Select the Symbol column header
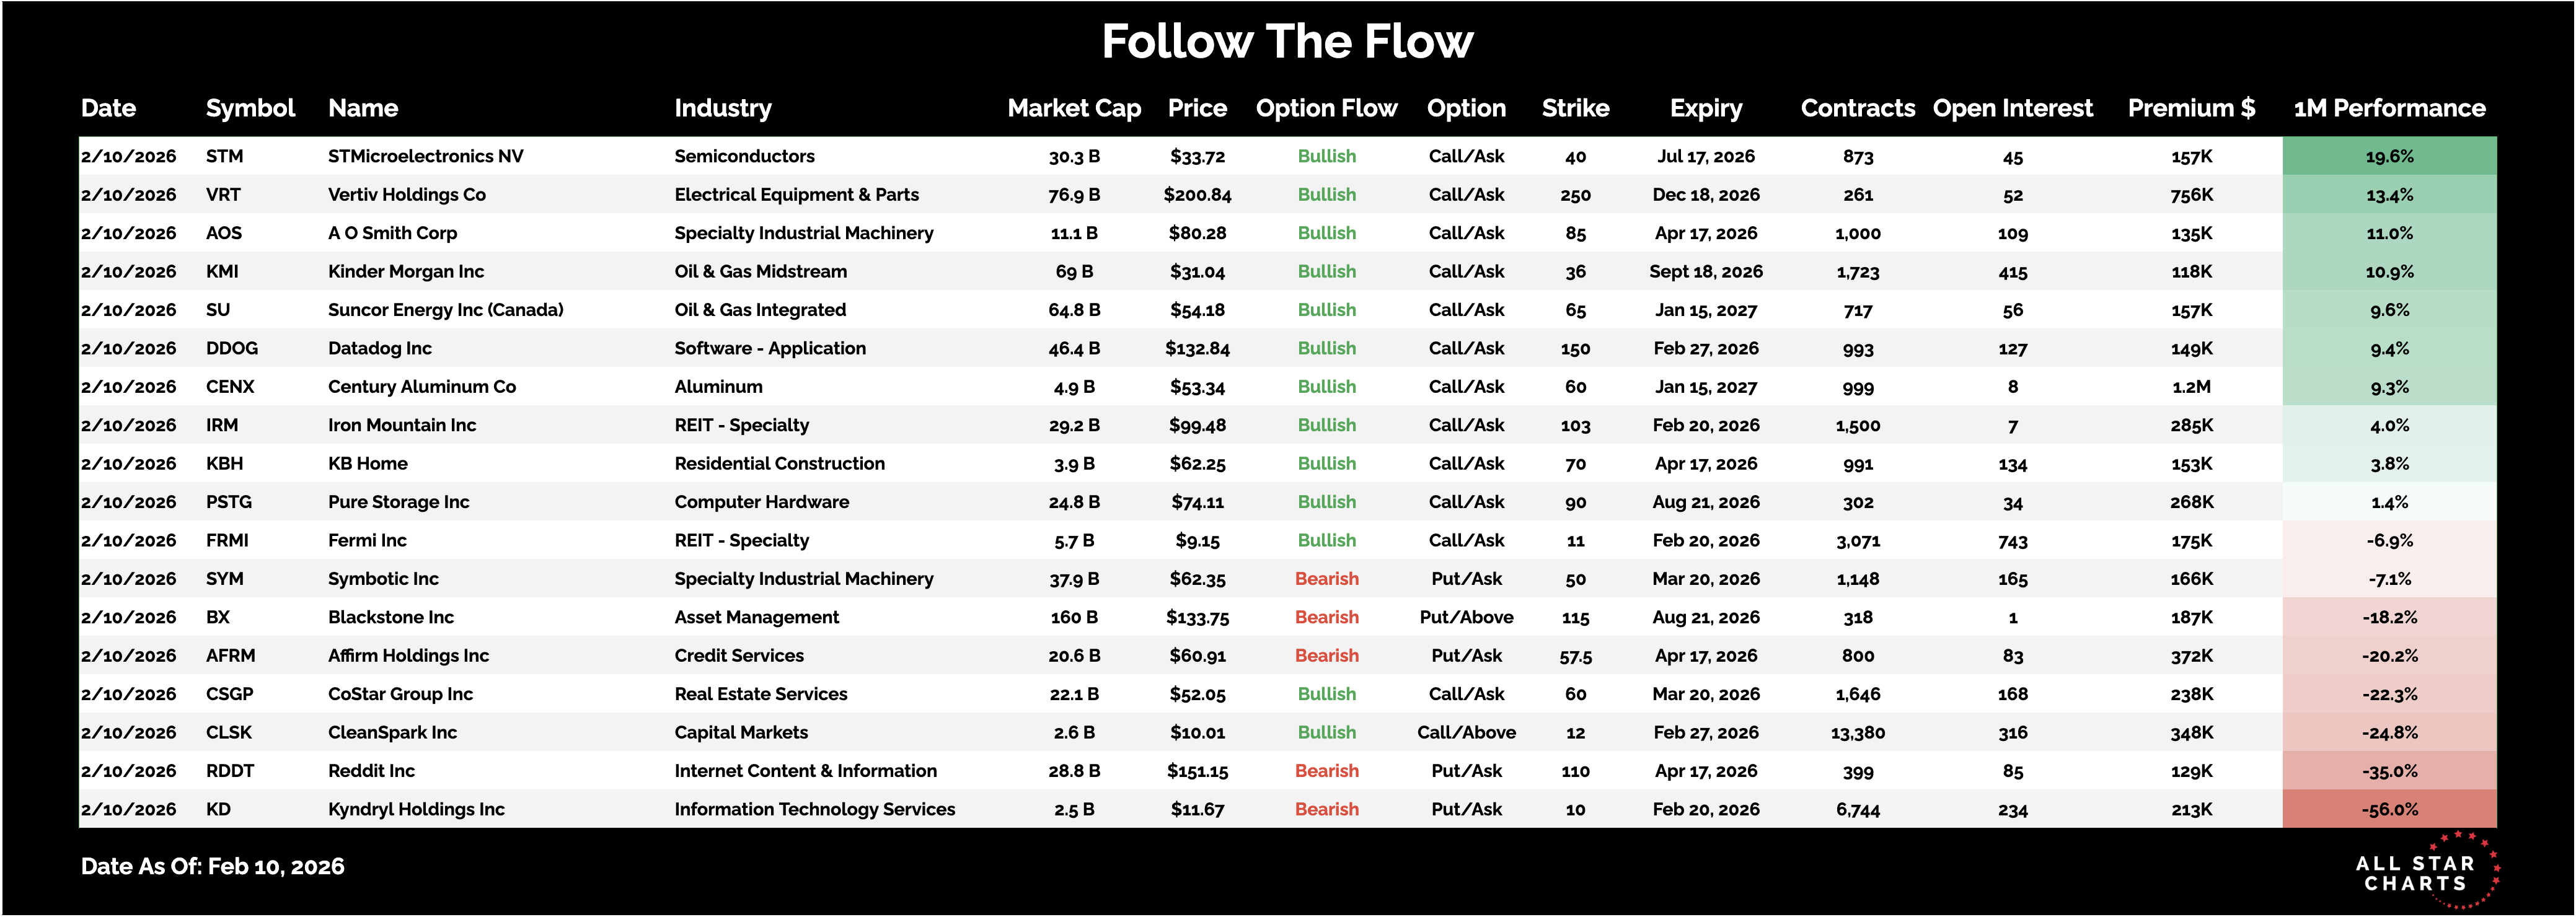The width and height of the screenshot is (2576, 917). (250, 108)
